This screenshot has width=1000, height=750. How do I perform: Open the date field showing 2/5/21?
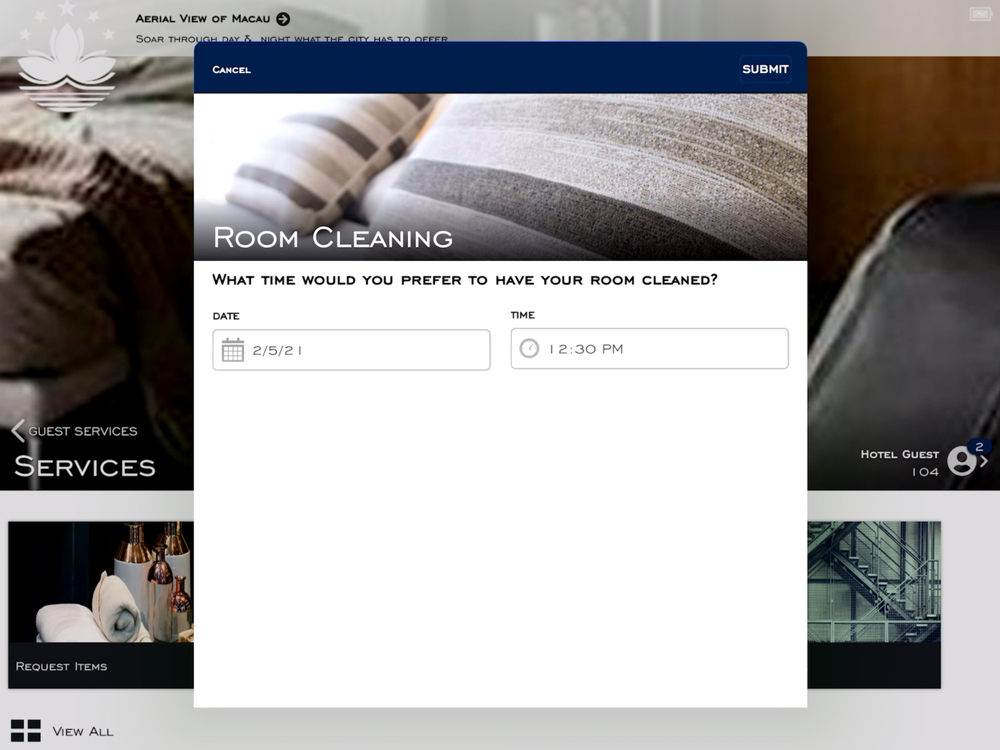(x=351, y=350)
